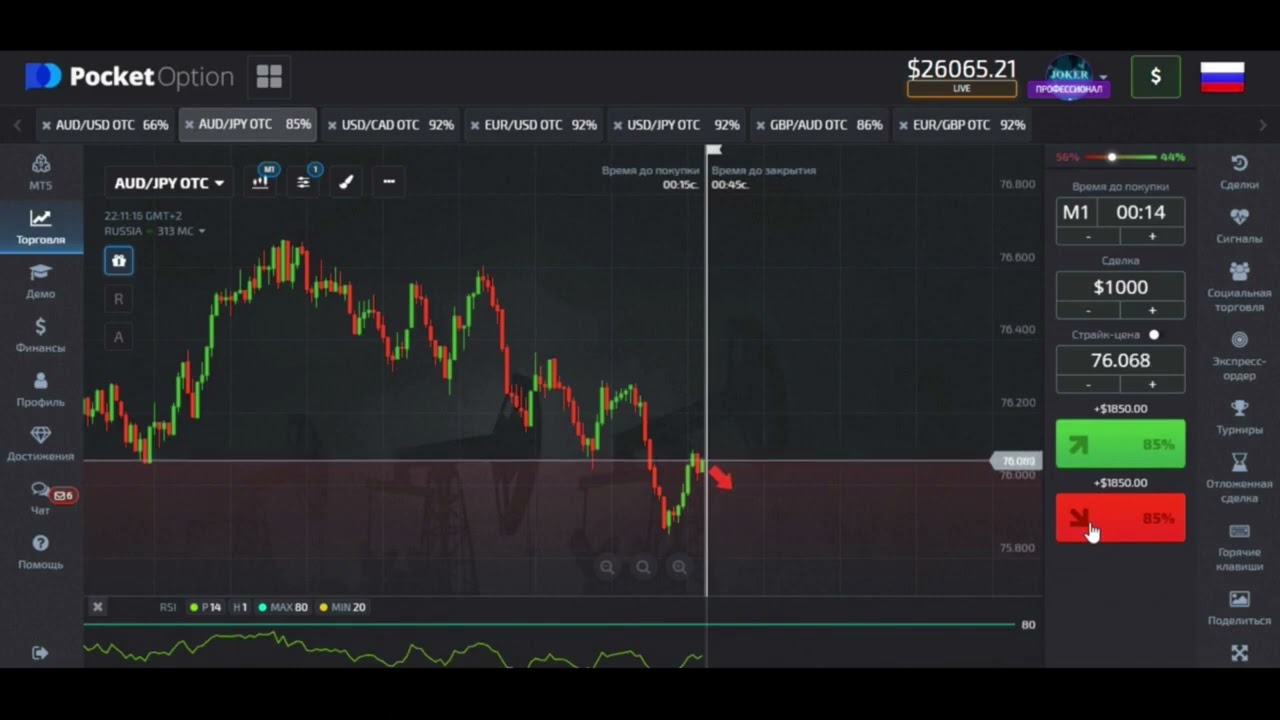Click the Pocket Option logo
The height and width of the screenshot is (720, 1280).
click(x=129, y=77)
